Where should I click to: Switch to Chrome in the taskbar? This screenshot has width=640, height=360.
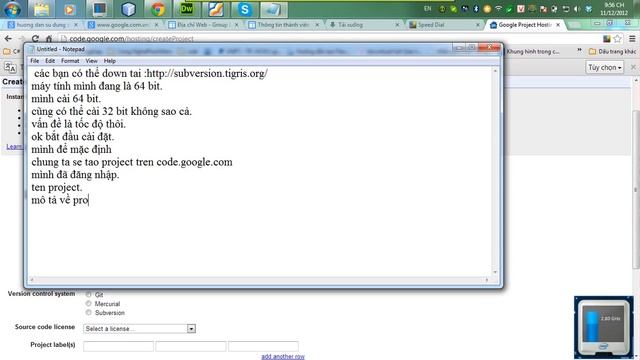158,9
